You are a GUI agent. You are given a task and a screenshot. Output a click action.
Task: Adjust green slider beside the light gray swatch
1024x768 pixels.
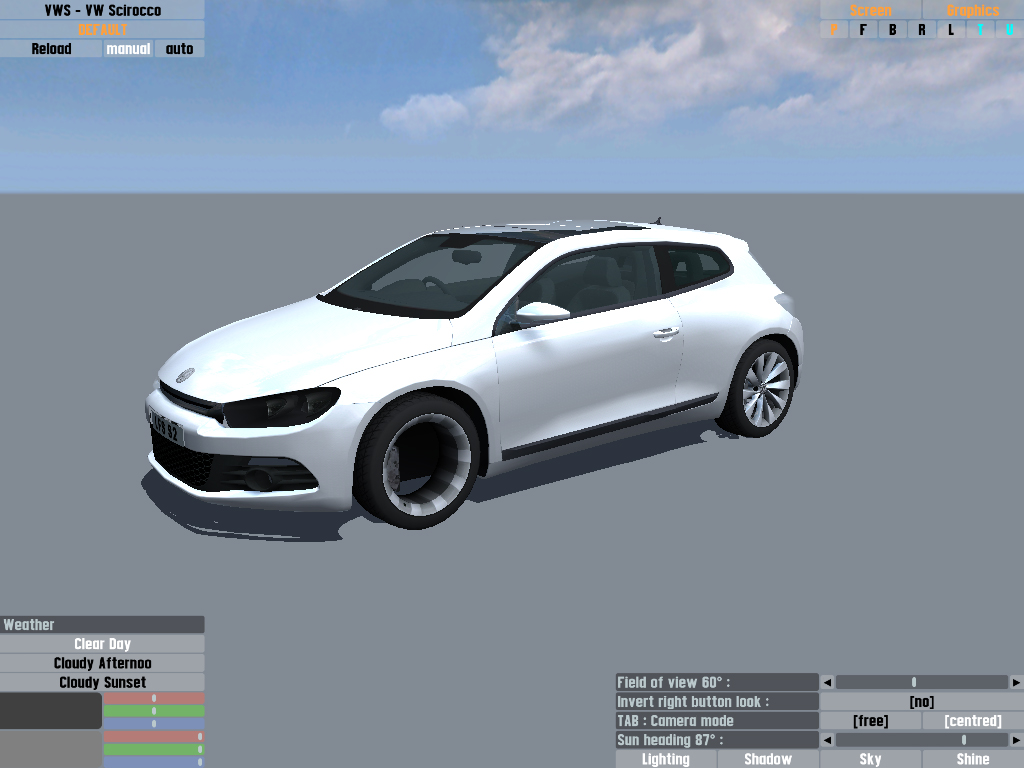pos(154,749)
